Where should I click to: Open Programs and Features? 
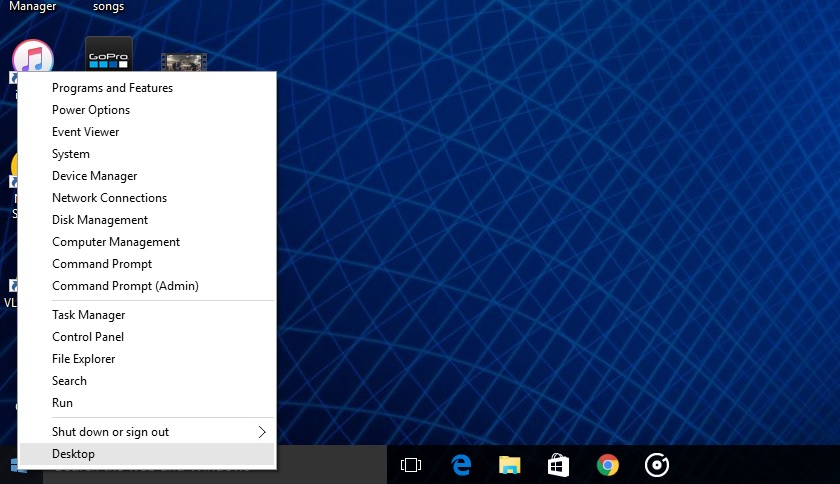coord(147,88)
